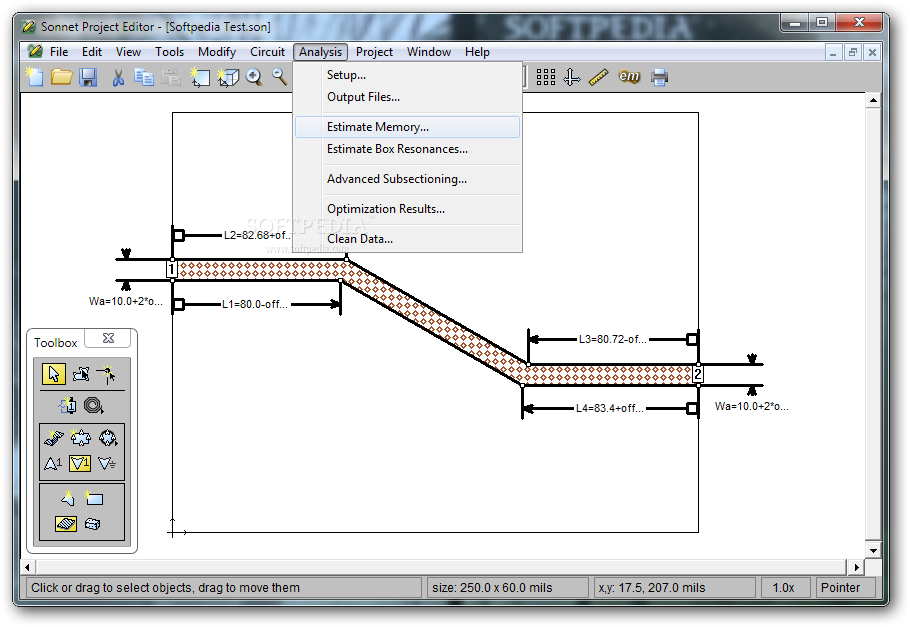Zoom out with the minus magnifier icon
Image resolution: width=910 pixels, height=627 pixels.
tap(279, 77)
